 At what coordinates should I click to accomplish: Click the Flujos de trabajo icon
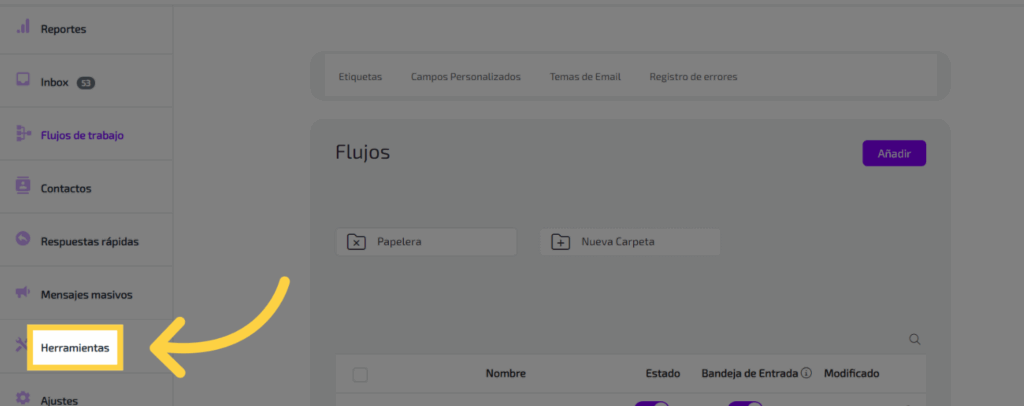[23, 134]
